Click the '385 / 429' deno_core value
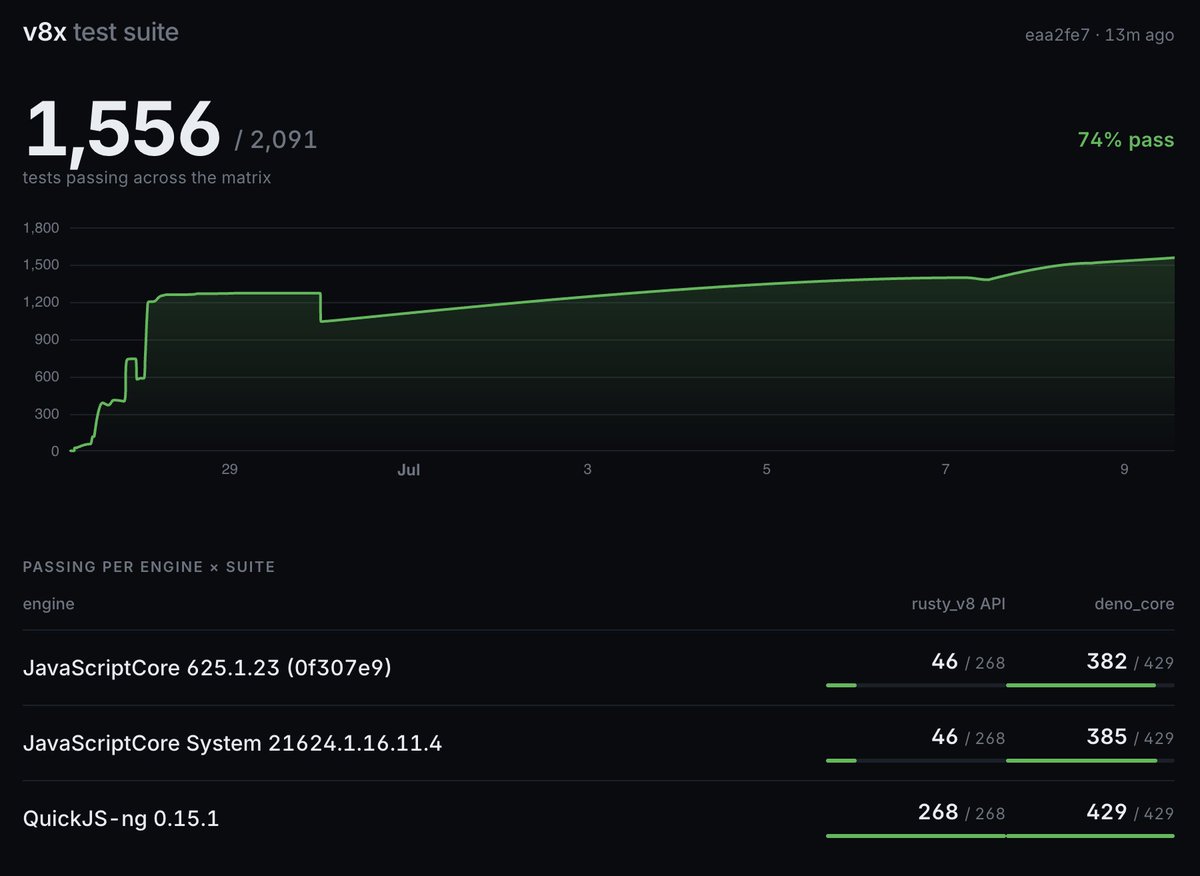Viewport: 1200px width, 876px height. tap(1130, 737)
